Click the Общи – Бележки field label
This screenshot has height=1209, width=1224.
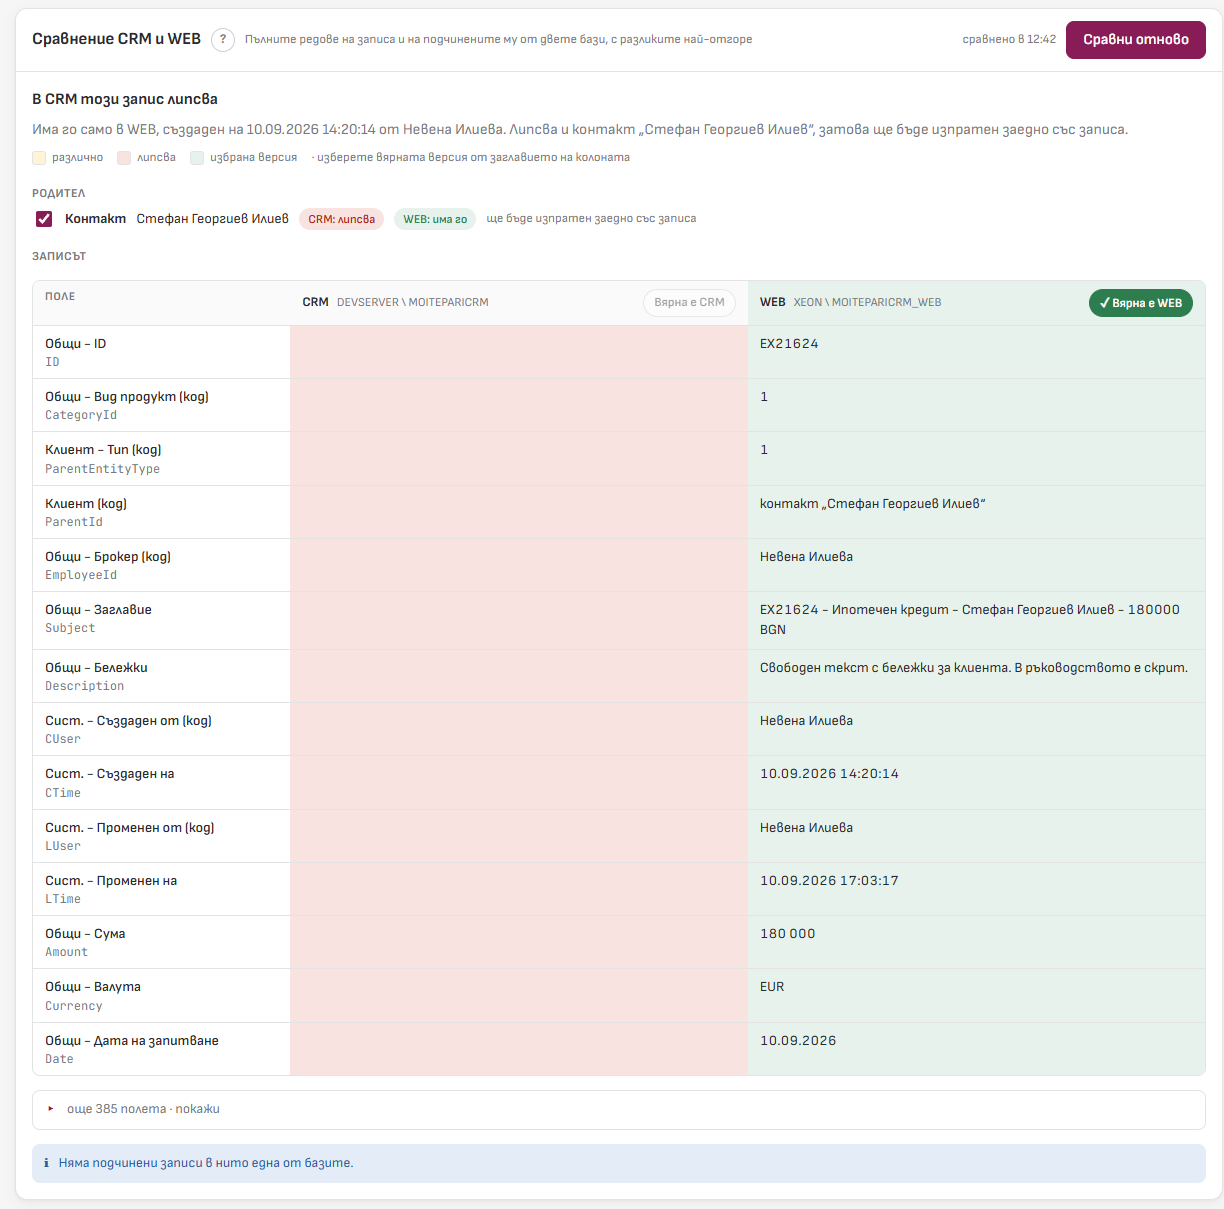(96, 668)
